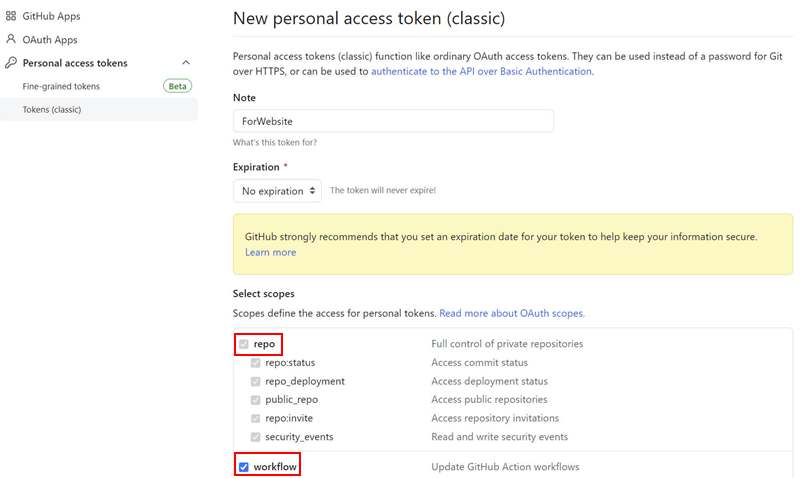Click the Beta badge beside Fine-grained tokens
Viewport: 800px width, 478px height.
tap(178, 86)
